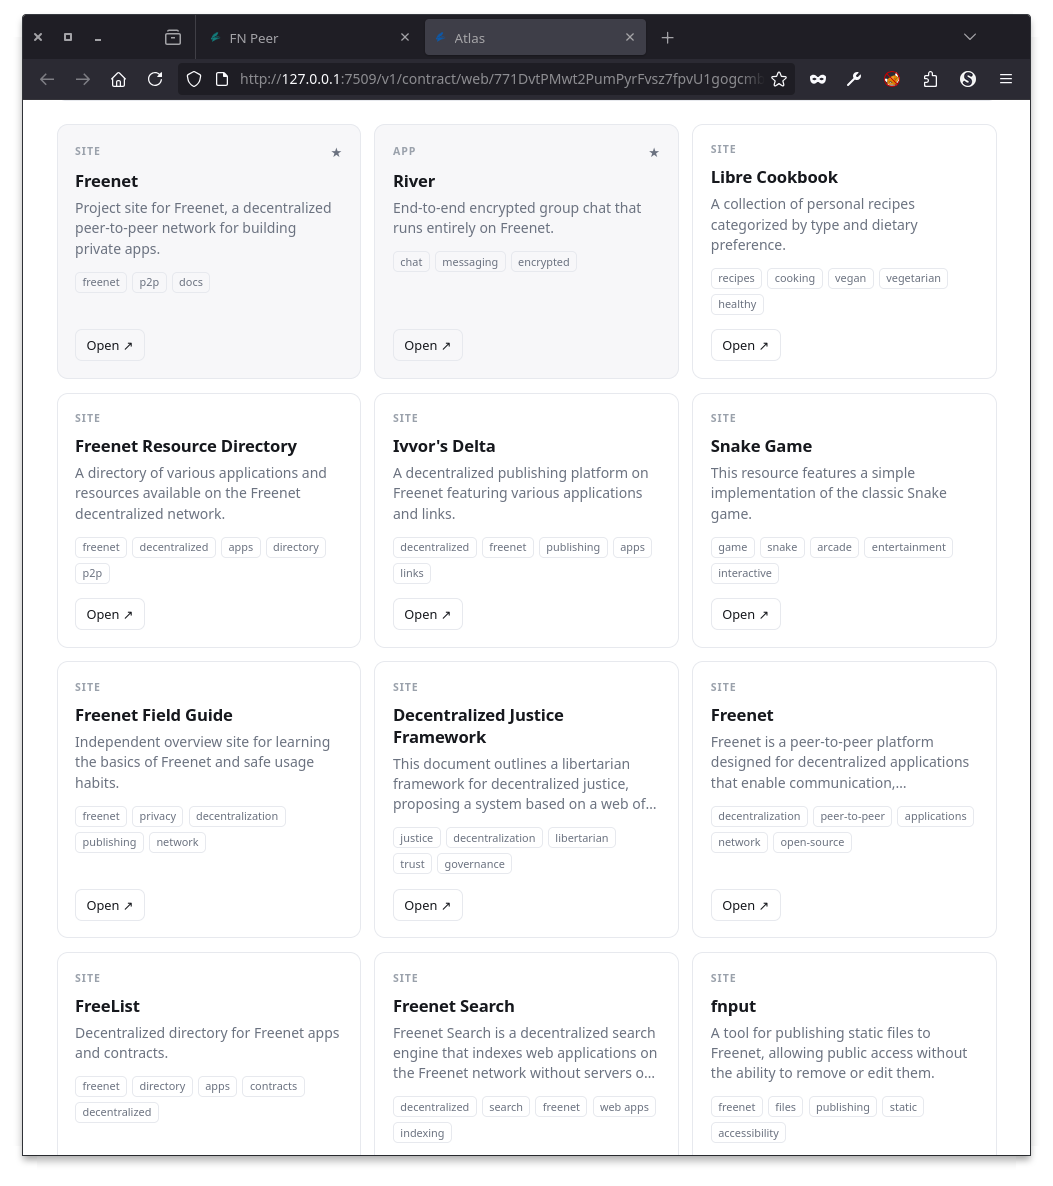
Task: Click the 'cooking' tag
Action: click(x=794, y=278)
